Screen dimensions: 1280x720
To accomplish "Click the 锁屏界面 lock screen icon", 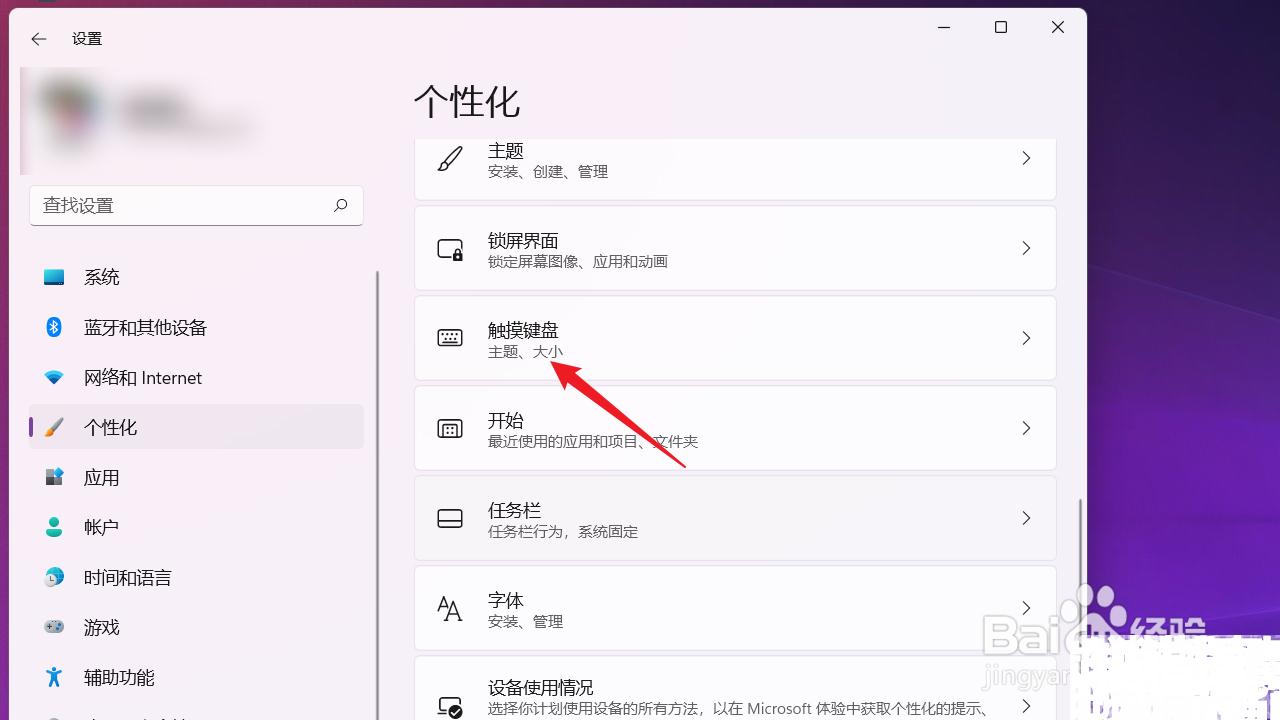I will point(449,248).
